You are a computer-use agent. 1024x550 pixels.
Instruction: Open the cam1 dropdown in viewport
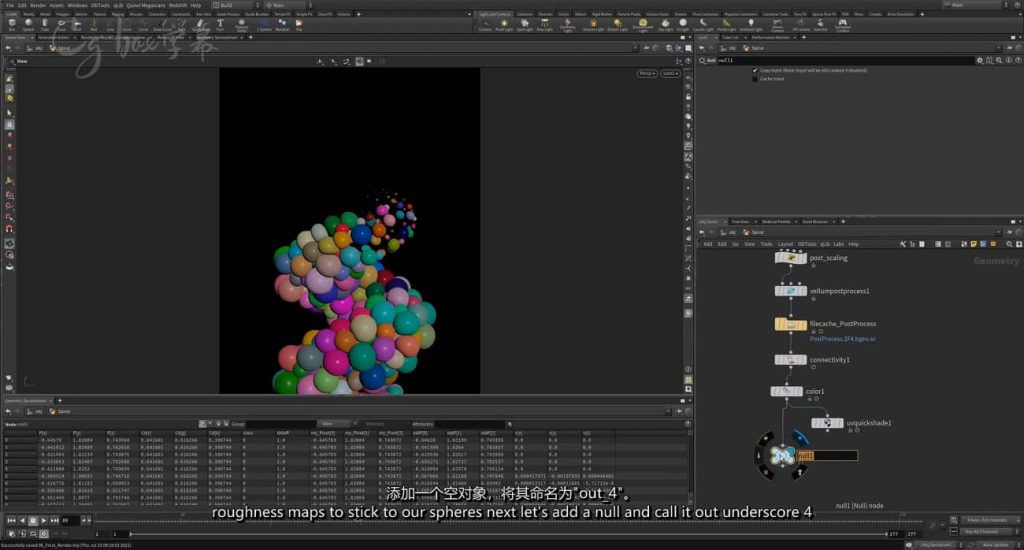[x=670, y=73]
